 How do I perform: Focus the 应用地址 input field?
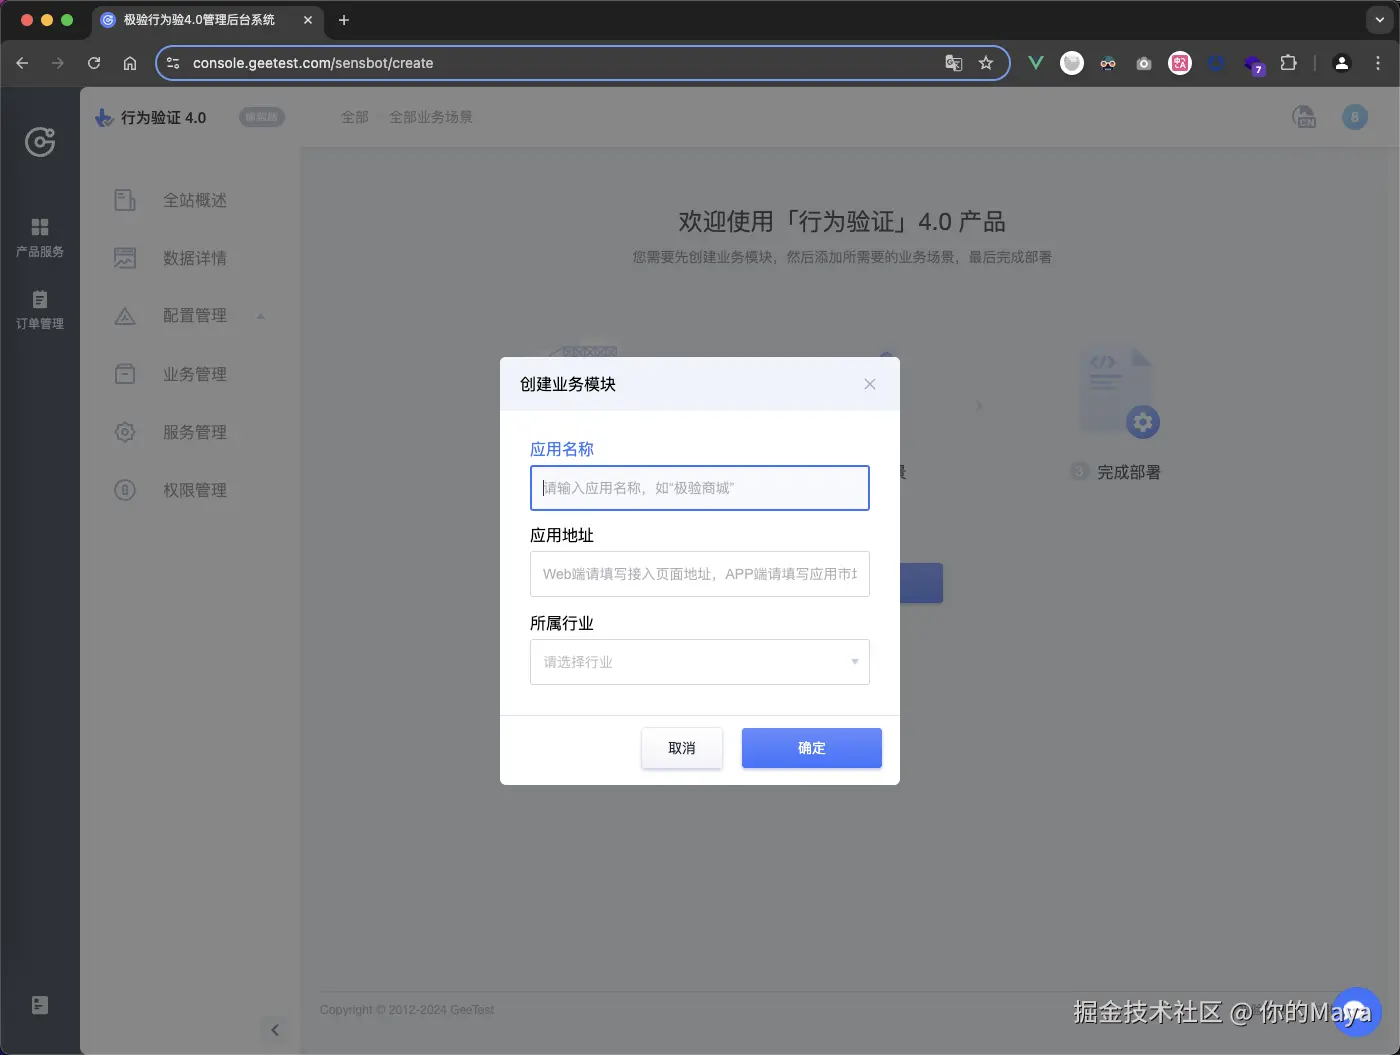point(700,574)
